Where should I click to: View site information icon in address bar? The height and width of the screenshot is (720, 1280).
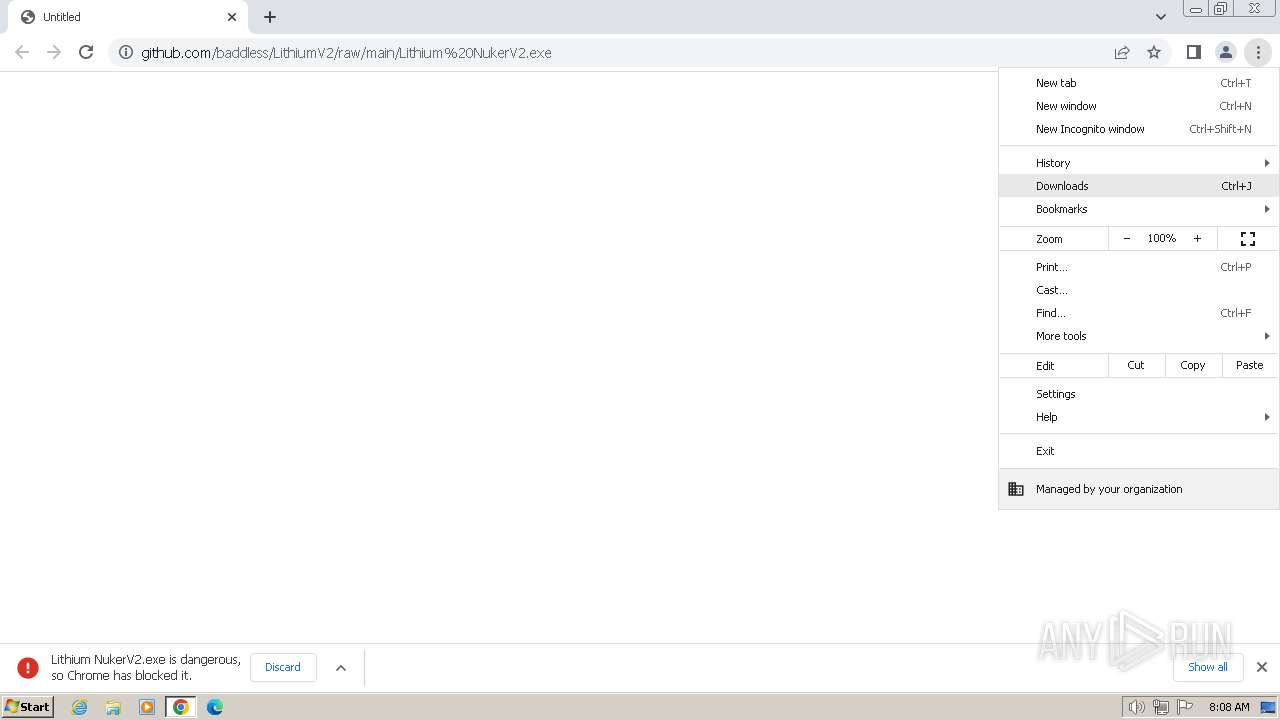(126, 52)
